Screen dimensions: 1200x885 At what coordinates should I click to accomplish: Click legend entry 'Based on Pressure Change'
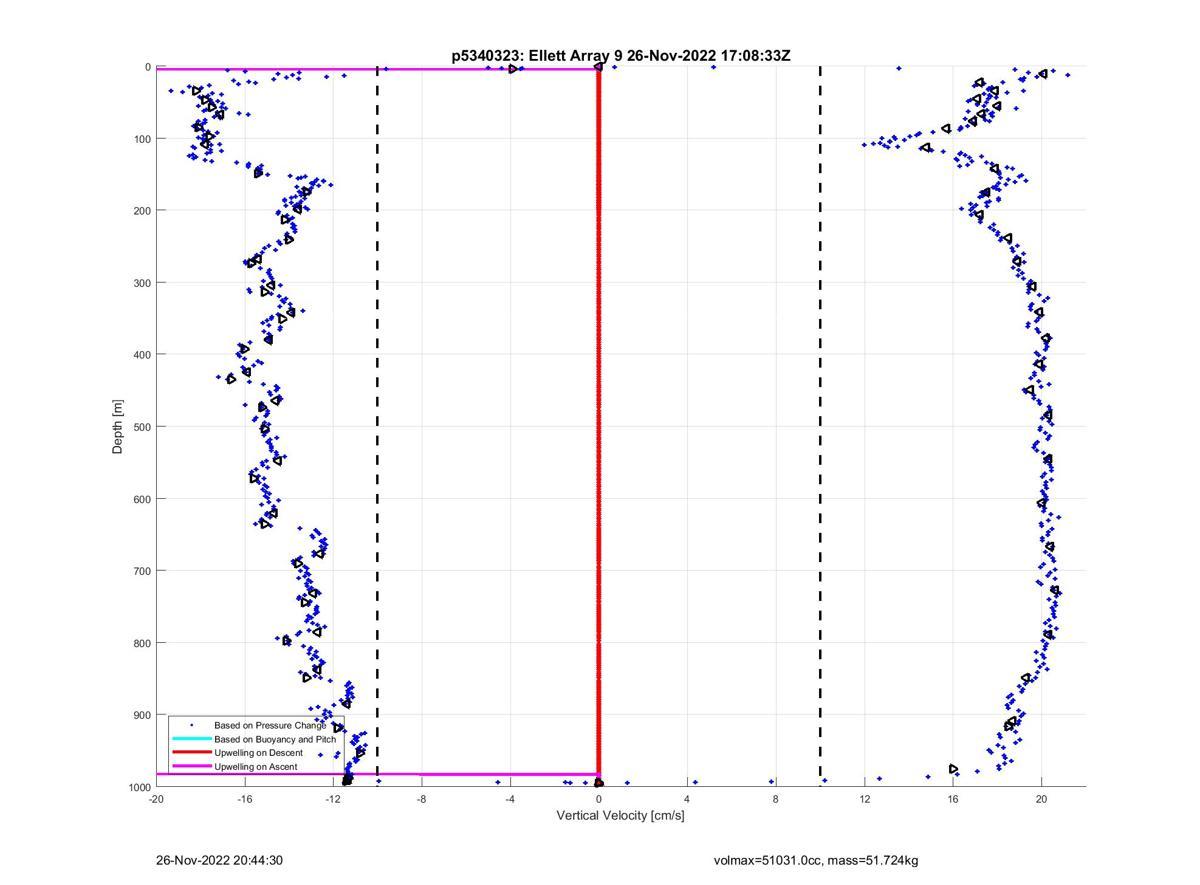point(270,725)
